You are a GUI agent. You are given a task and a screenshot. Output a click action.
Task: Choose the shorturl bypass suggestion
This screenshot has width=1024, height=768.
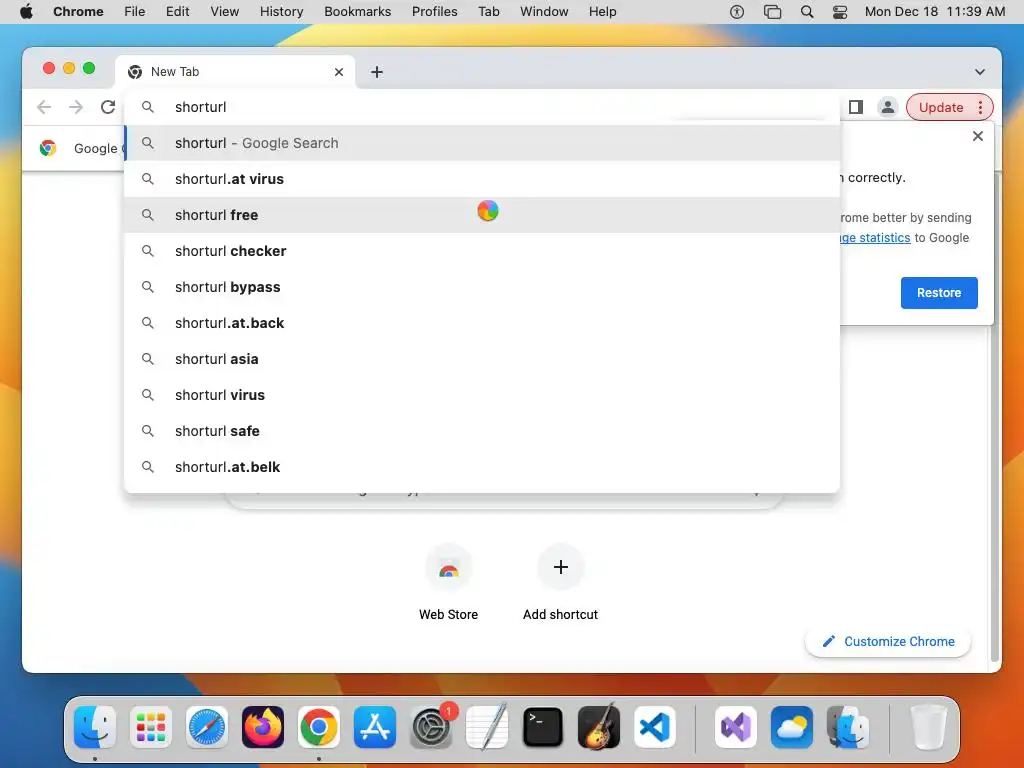click(x=481, y=287)
